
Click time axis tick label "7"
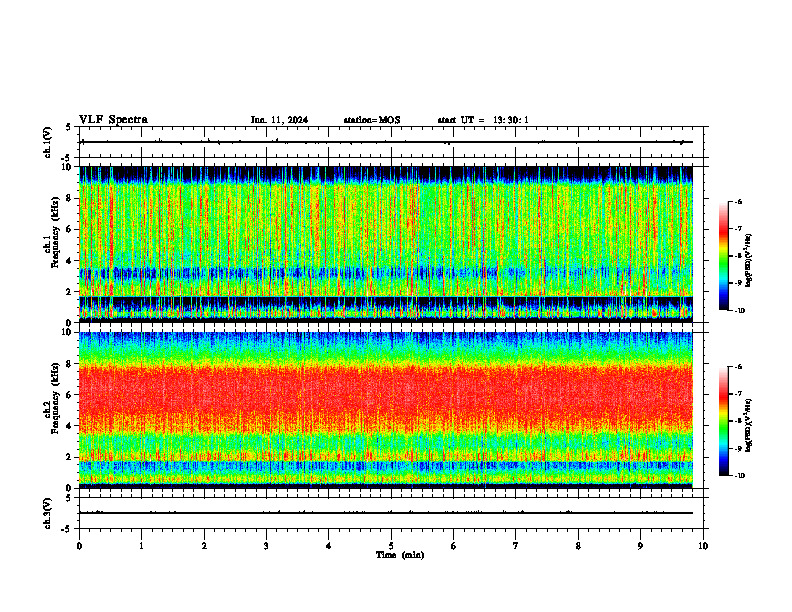[516, 546]
